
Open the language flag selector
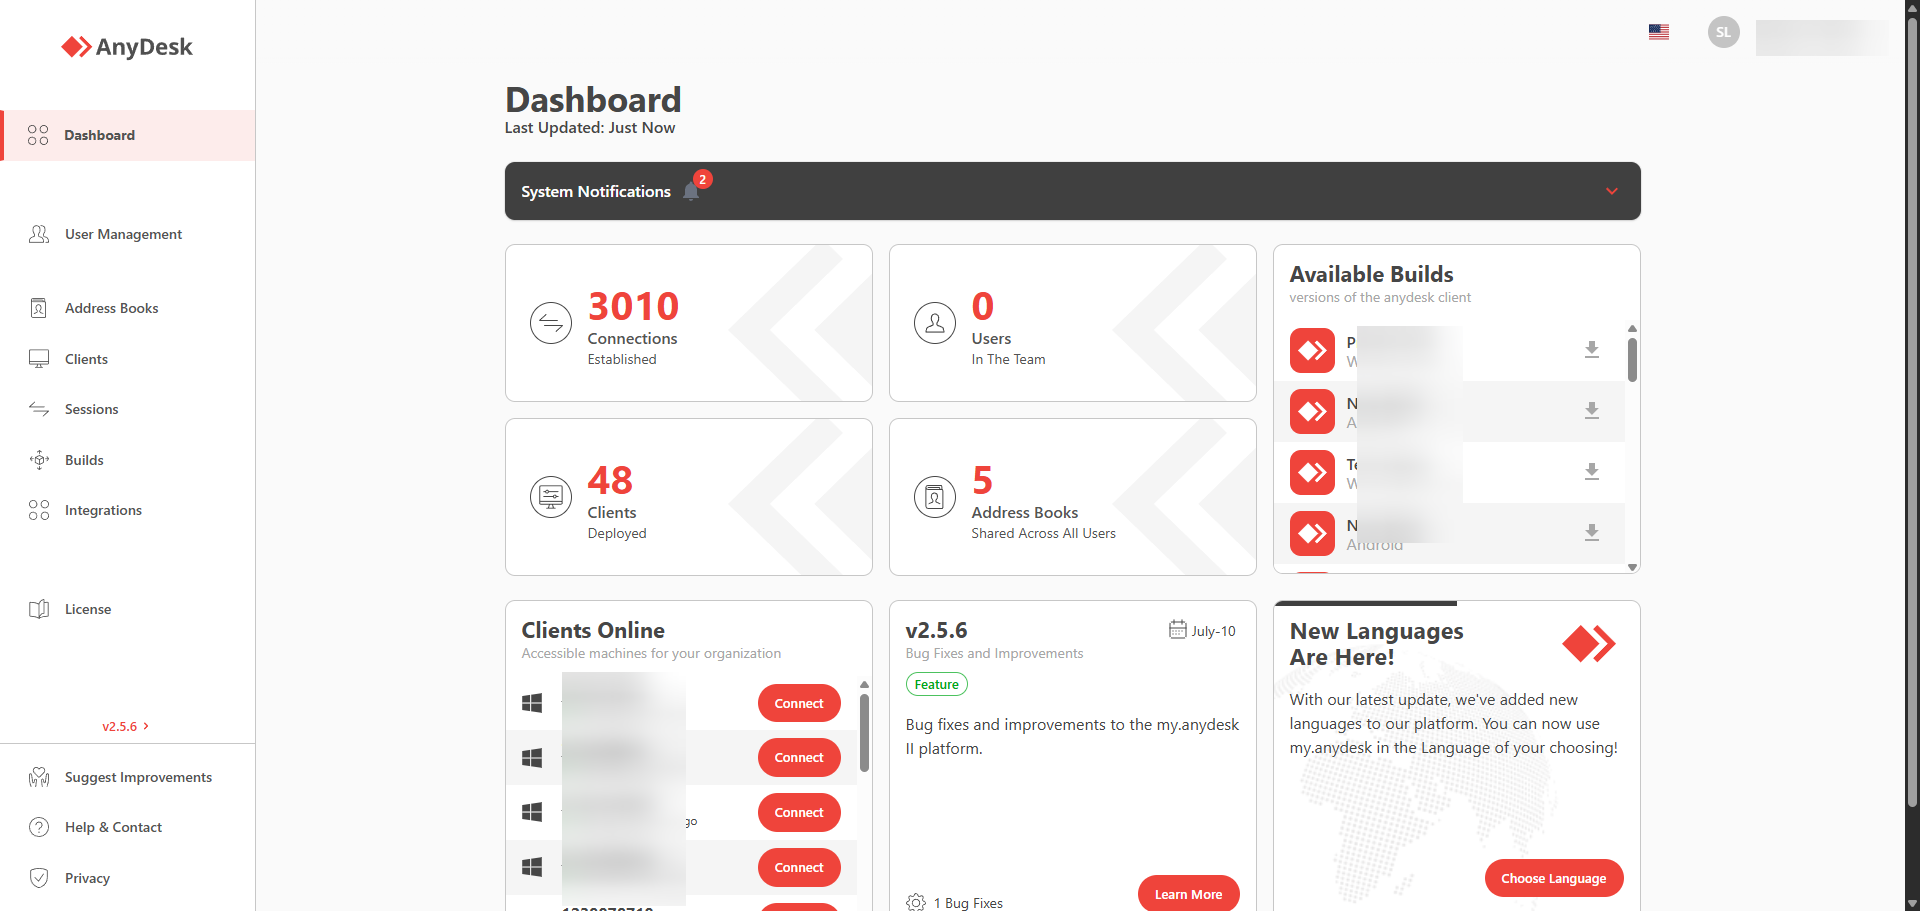(x=1659, y=32)
